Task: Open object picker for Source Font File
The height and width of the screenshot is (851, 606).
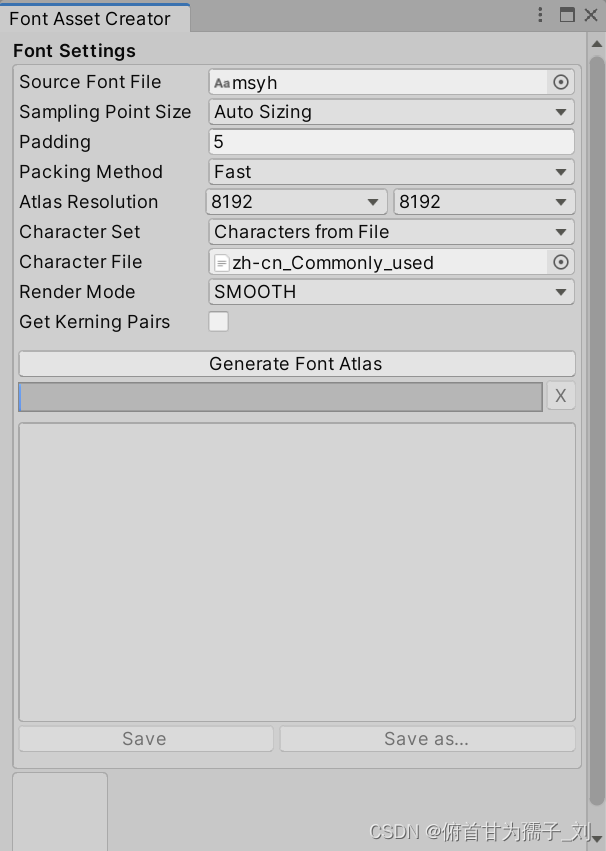Action: 560,82
